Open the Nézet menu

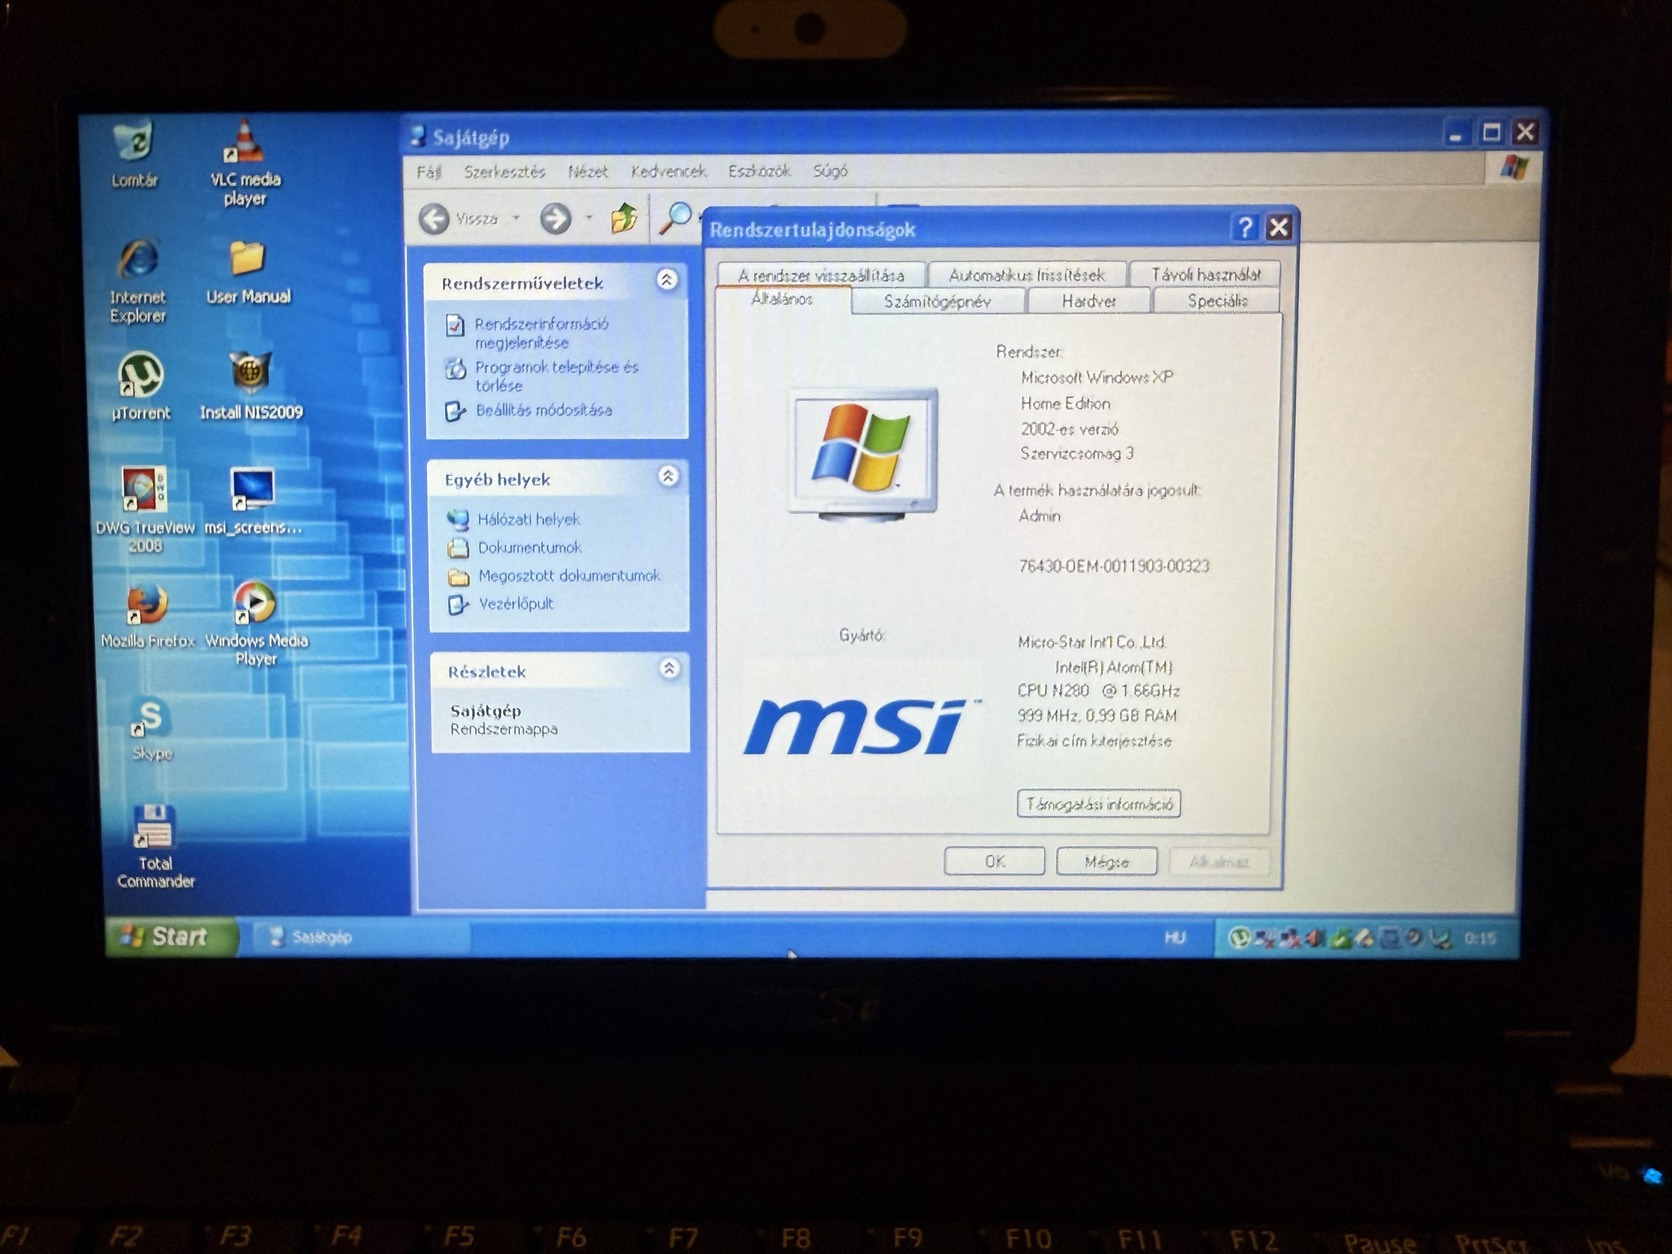tap(588, 172)
